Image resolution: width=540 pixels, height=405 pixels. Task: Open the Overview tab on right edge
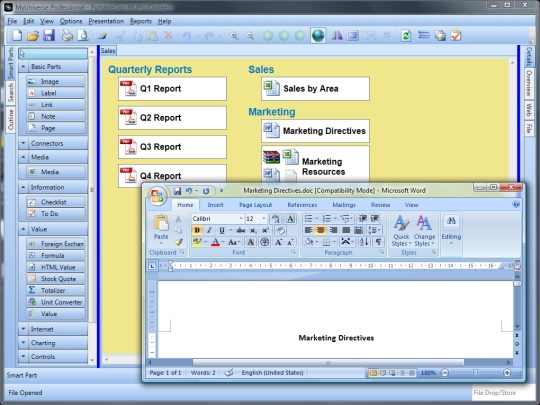[529, 83]
